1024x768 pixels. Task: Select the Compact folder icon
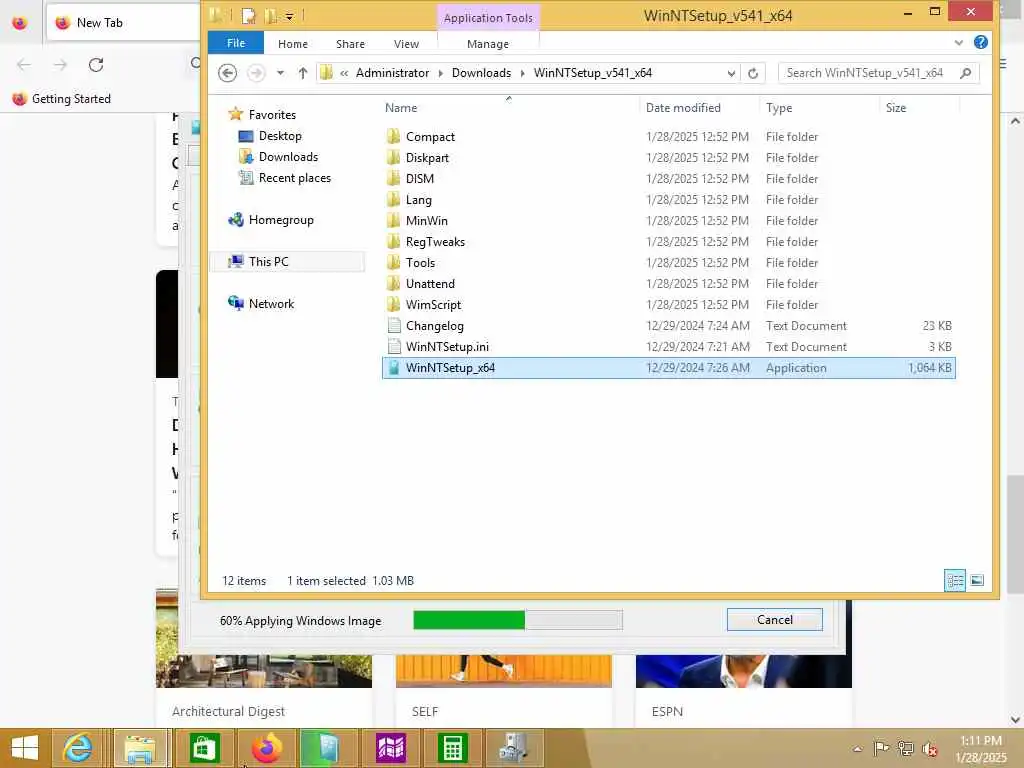coord(393,136)
